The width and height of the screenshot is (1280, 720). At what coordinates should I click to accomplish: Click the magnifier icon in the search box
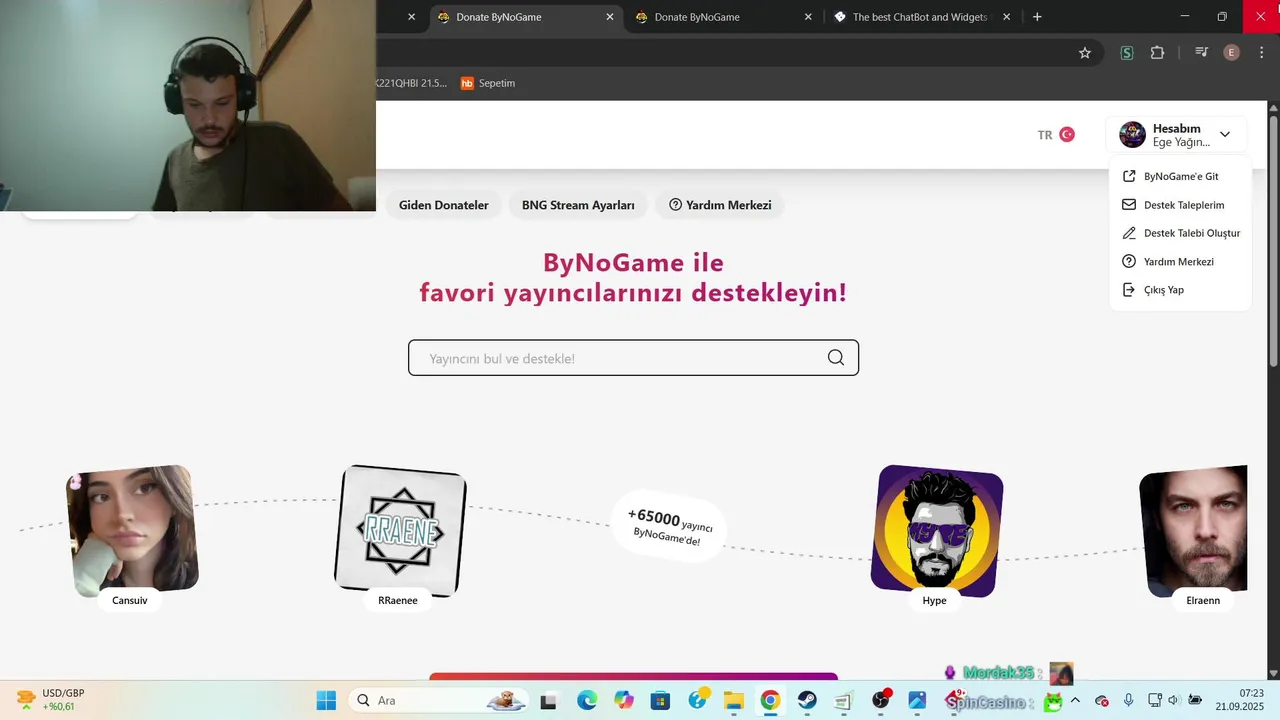pos(836,358)
